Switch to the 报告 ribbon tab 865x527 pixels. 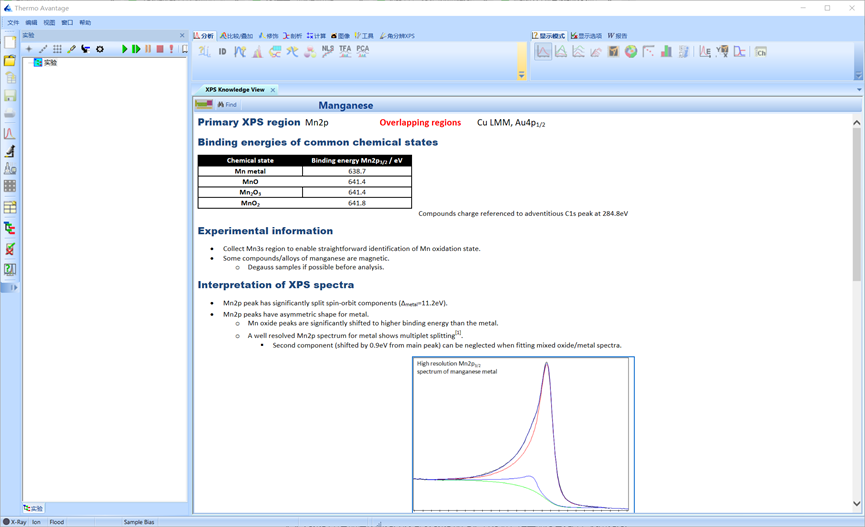coord(617,36)
